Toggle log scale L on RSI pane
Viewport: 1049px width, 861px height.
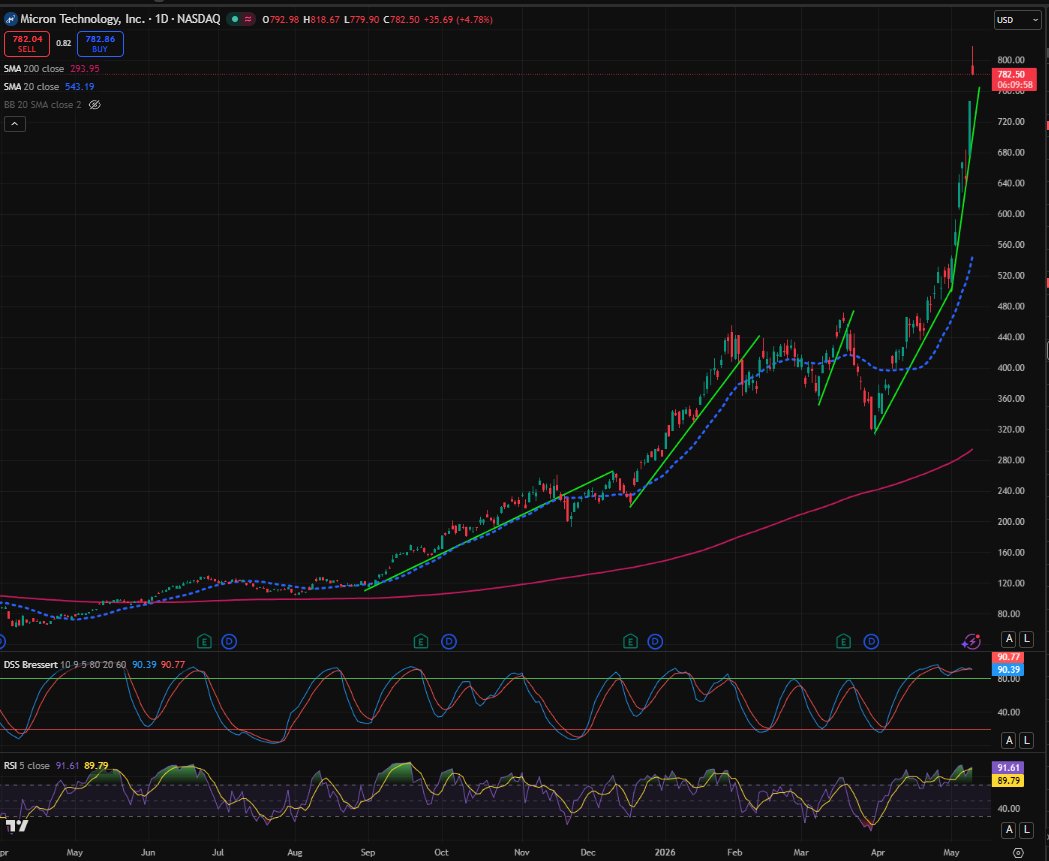point(1026,830)
